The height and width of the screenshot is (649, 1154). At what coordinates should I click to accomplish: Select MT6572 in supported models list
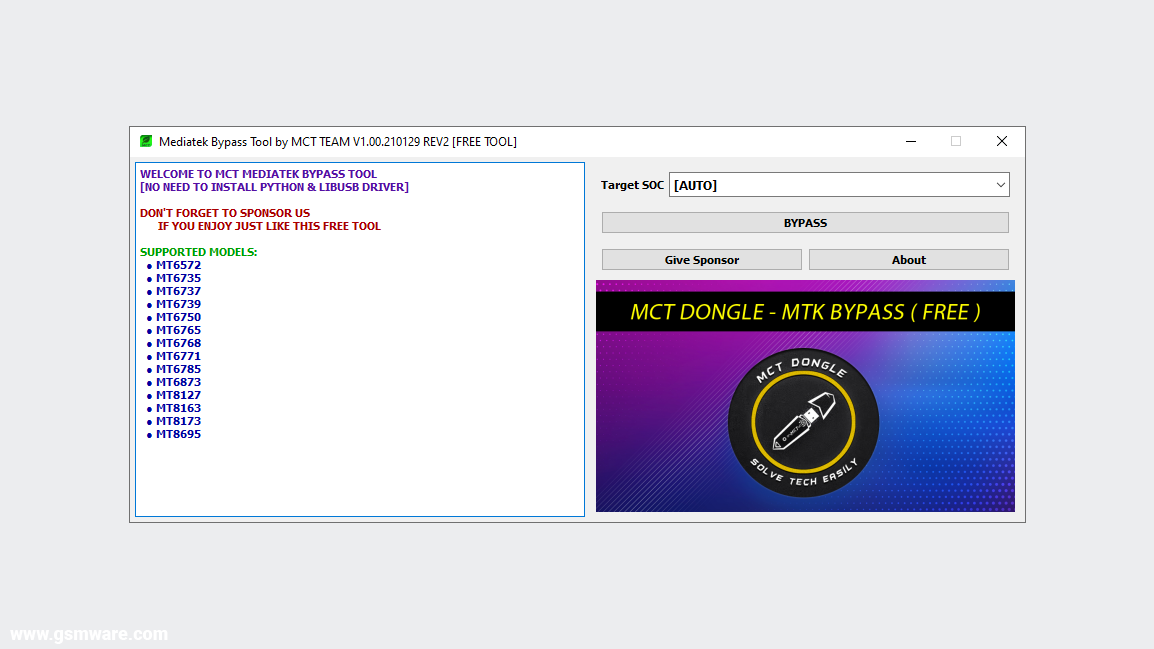[x=178, y=265]
